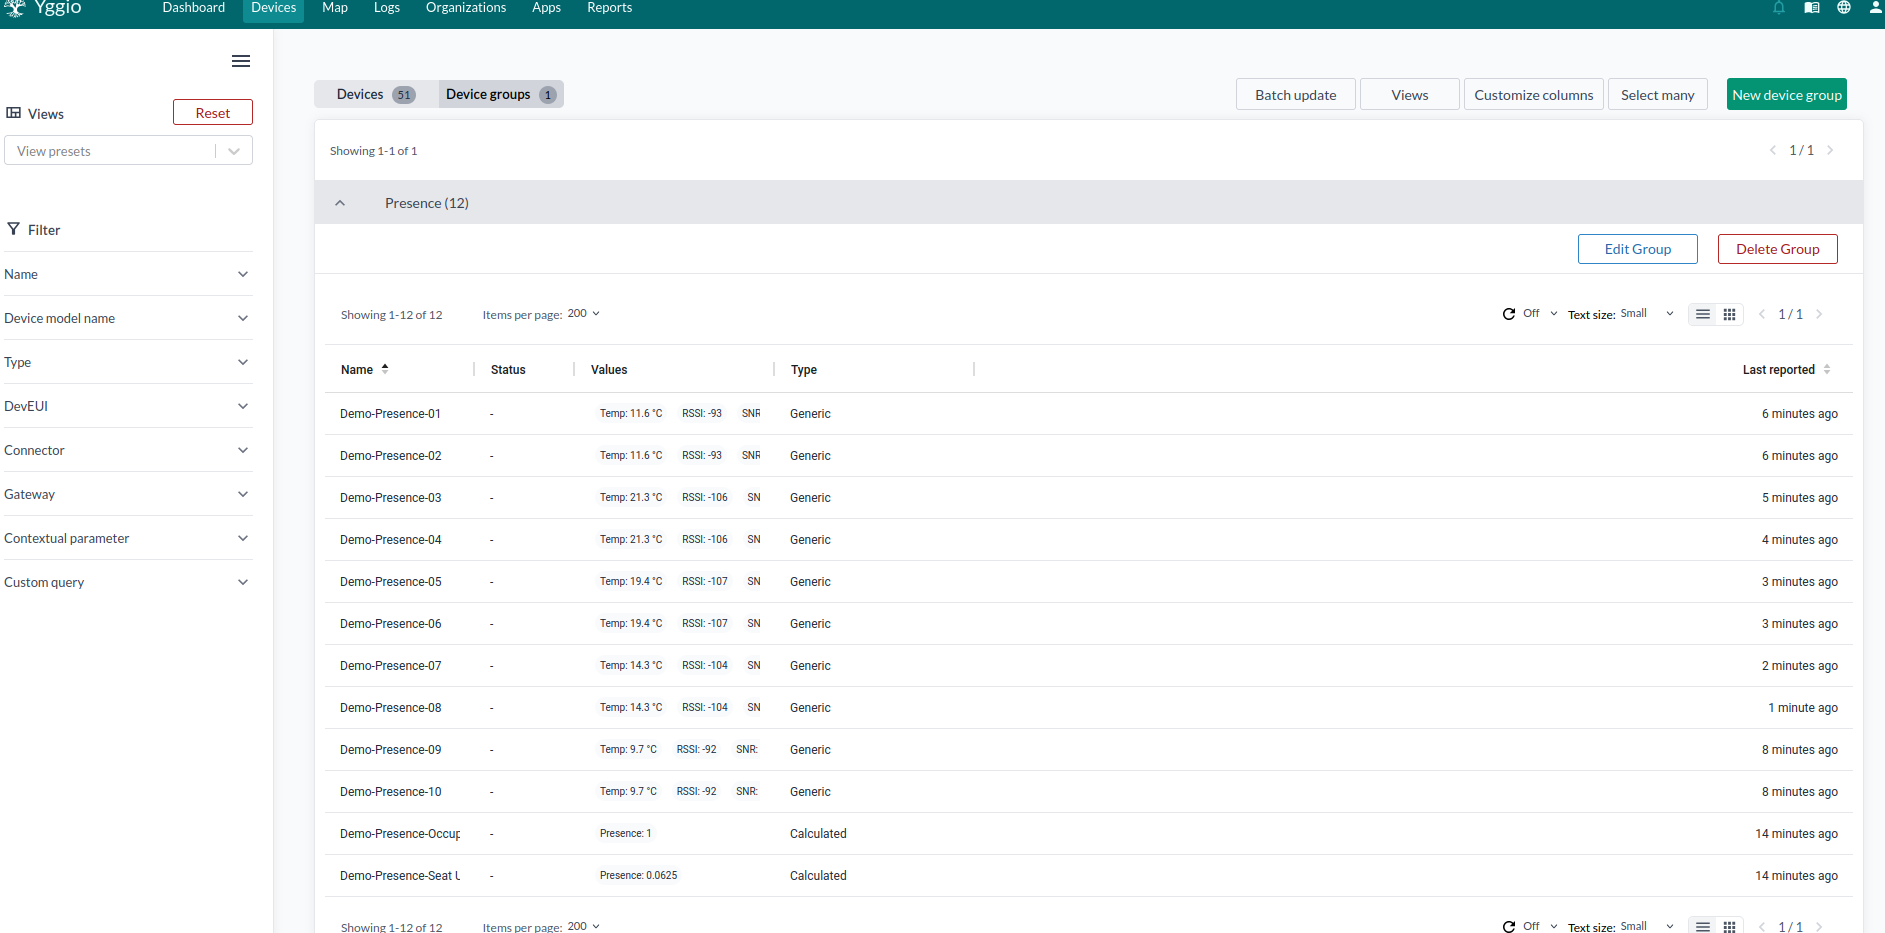Click the Select many button
Image resolution: width=1885 pixels, height=933 pixels.
tap(1658, 95)
